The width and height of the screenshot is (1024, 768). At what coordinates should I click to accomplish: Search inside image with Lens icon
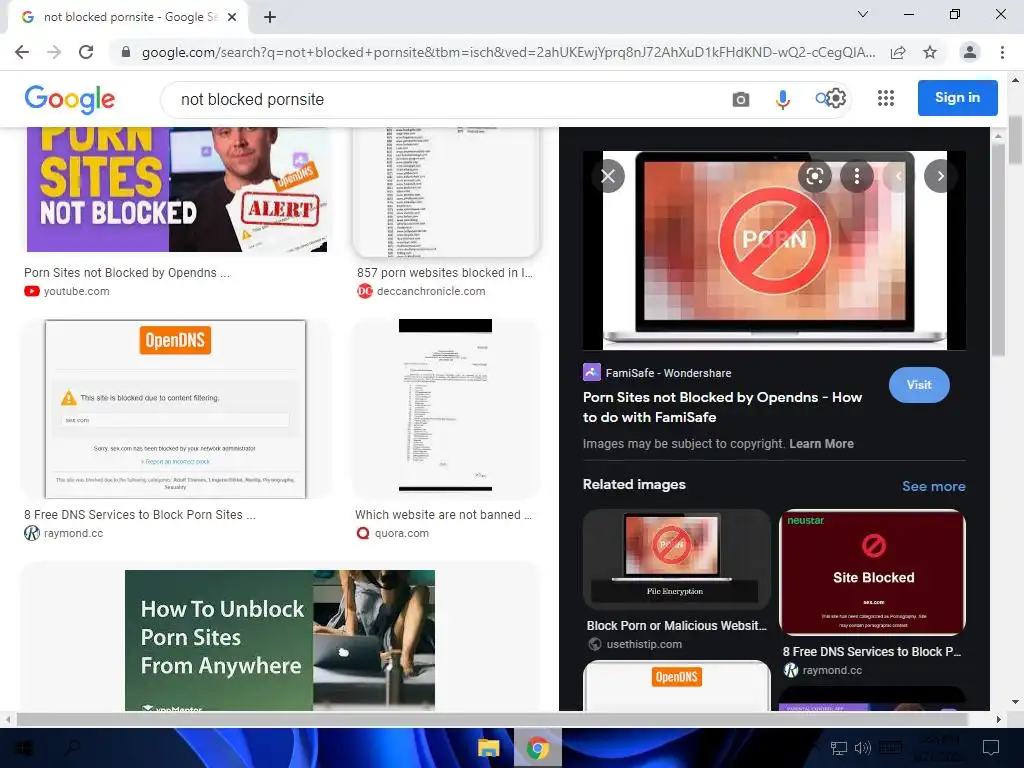[815, 176]
